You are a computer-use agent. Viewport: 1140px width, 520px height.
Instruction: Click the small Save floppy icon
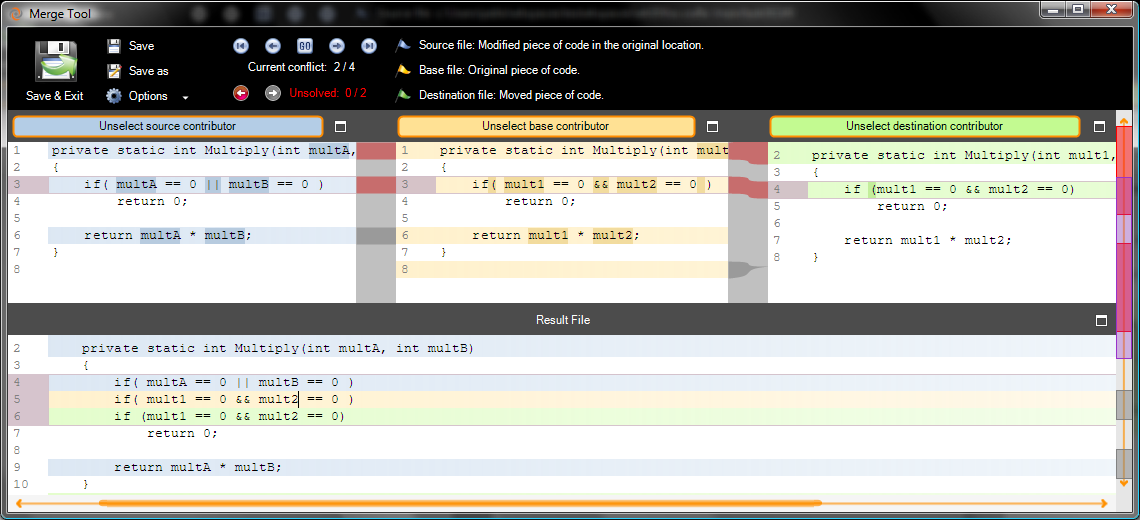tap(113, 46)
